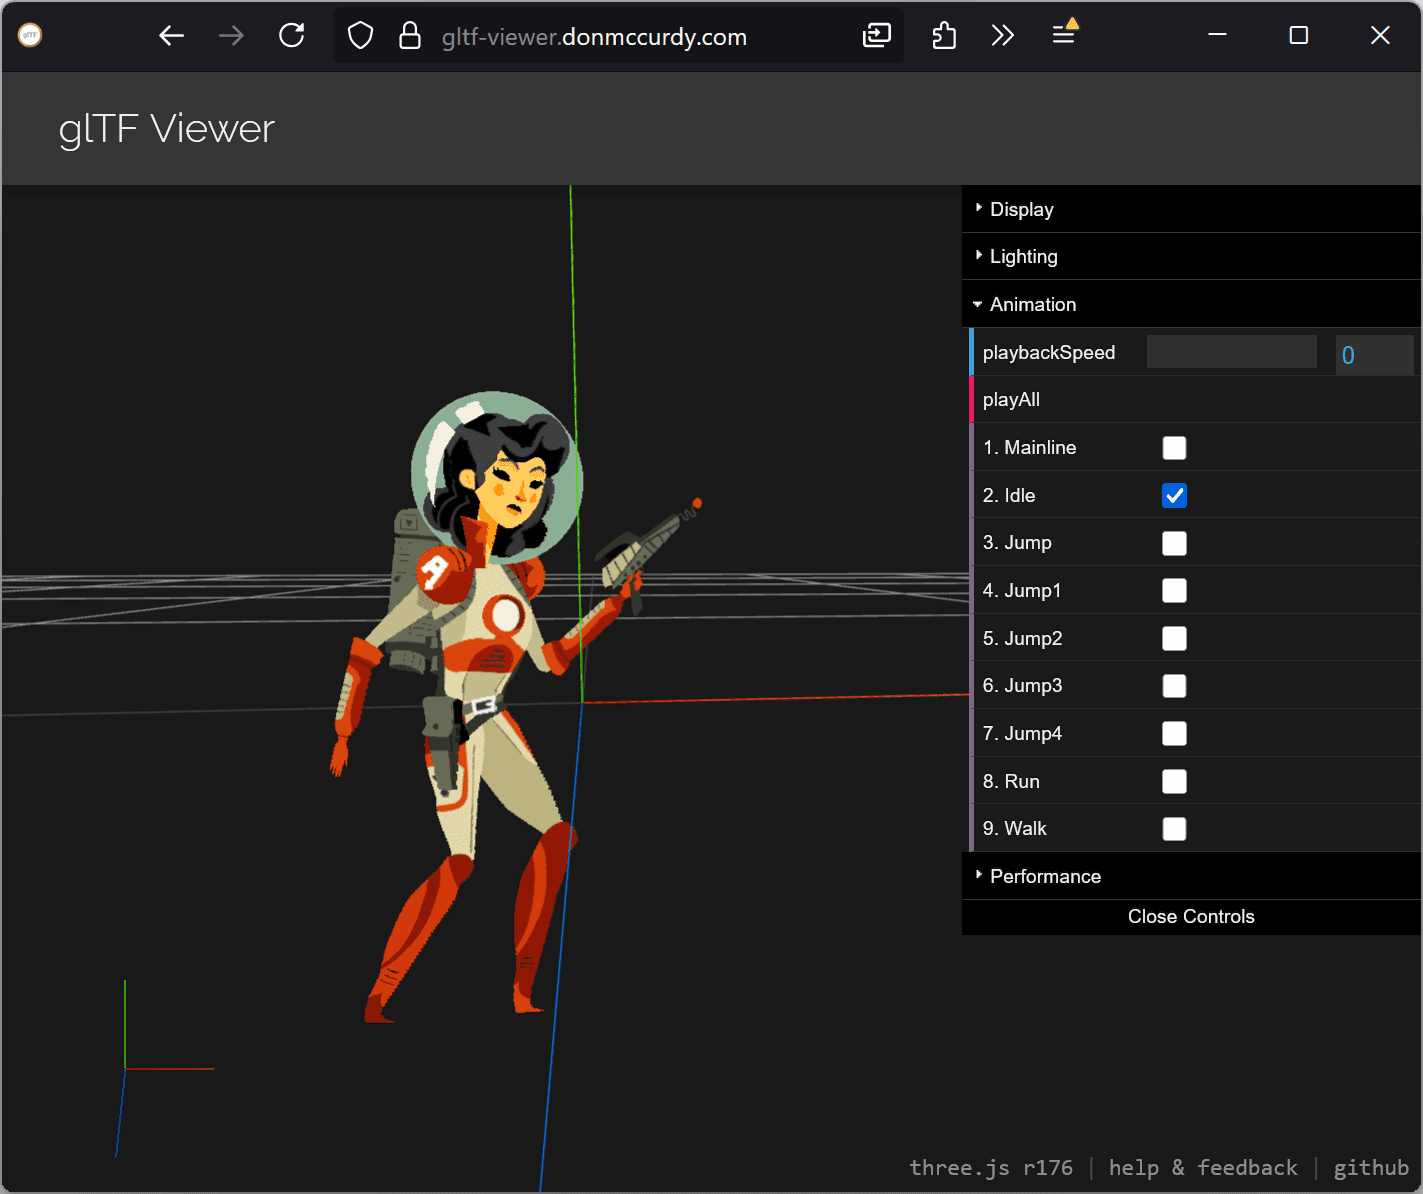
Task: Open the browser extensions puzzle icon
Action: click(x=943, y=35)
